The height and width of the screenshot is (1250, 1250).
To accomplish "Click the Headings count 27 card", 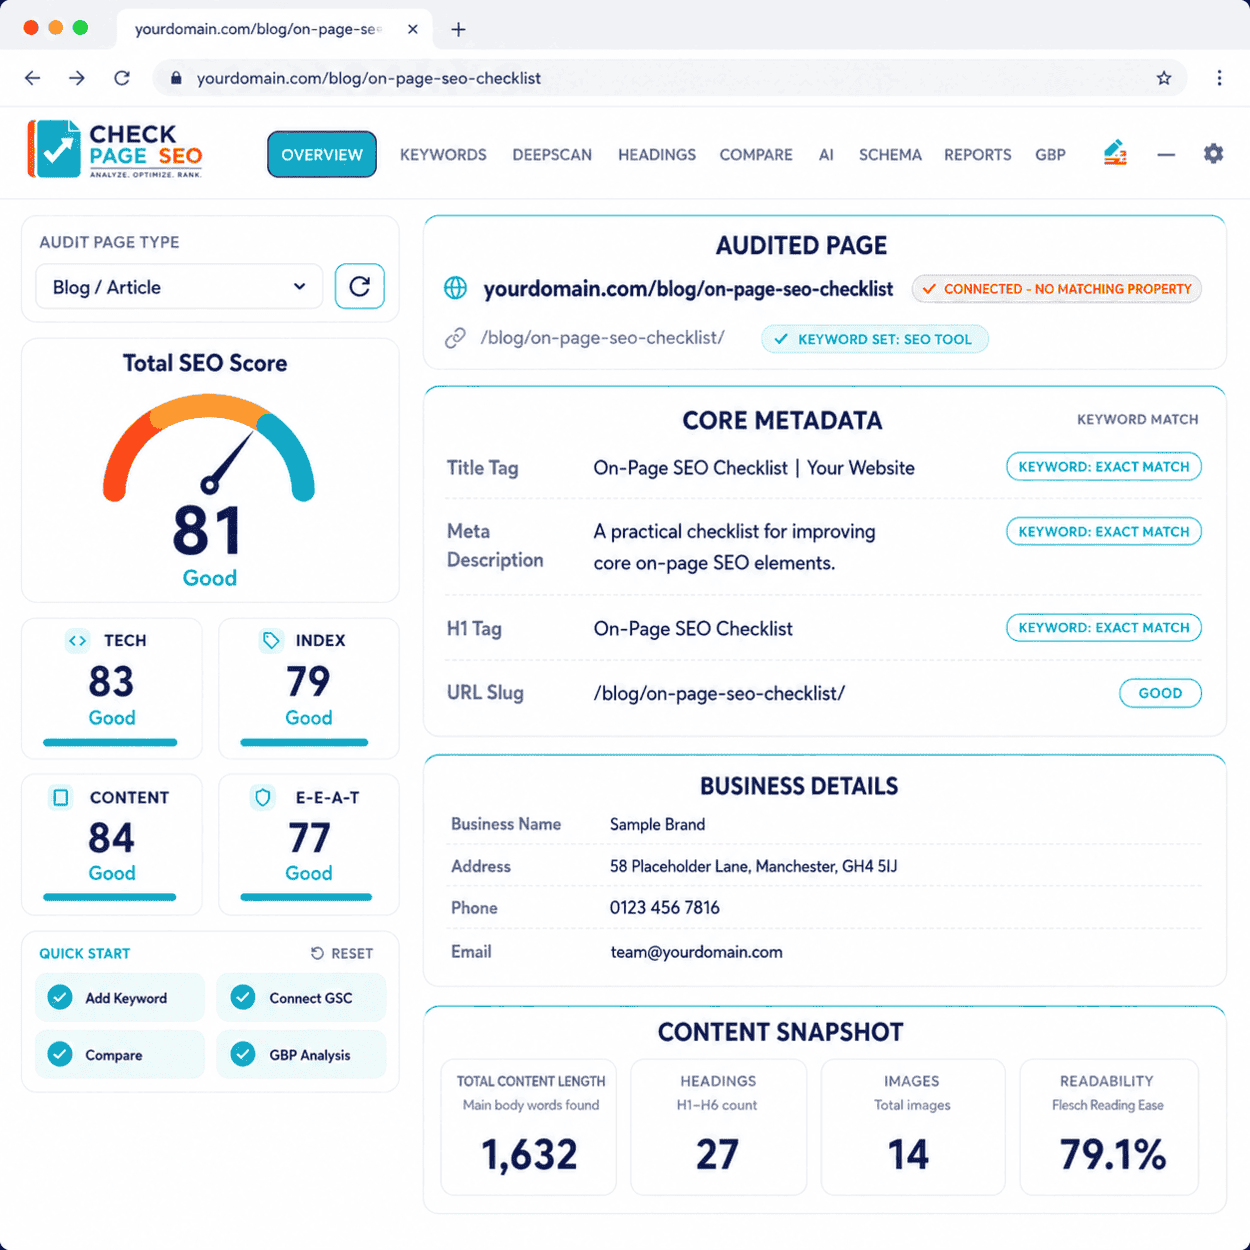I will pyautogui.click(x=718, y=1127).
